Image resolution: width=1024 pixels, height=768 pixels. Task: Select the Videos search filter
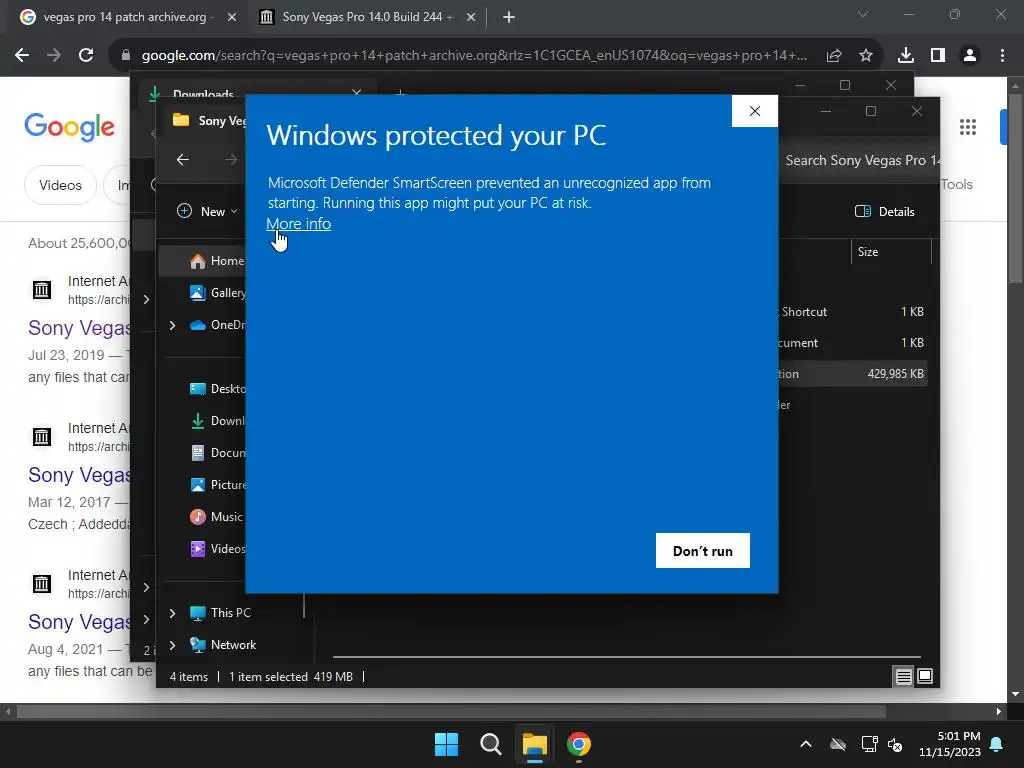(60, 185)
